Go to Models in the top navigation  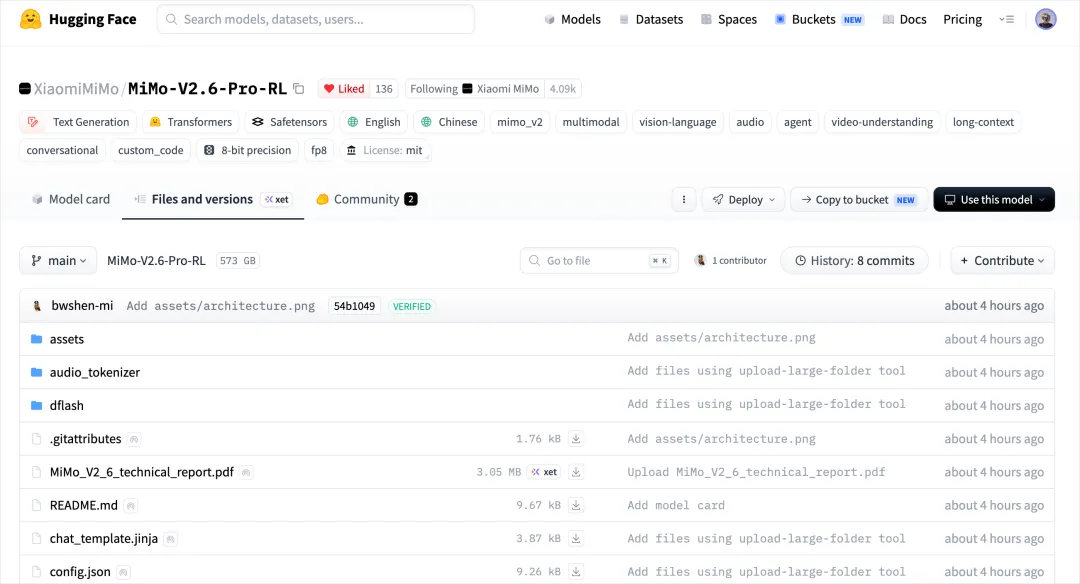coord(572,19)
